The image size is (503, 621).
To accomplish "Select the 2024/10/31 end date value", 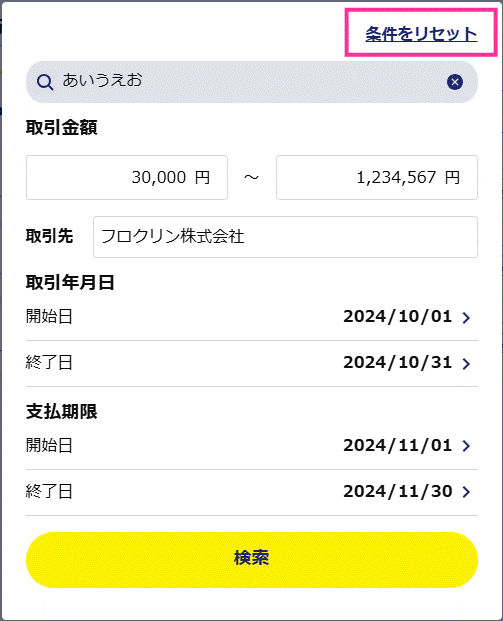I will 398,362.
